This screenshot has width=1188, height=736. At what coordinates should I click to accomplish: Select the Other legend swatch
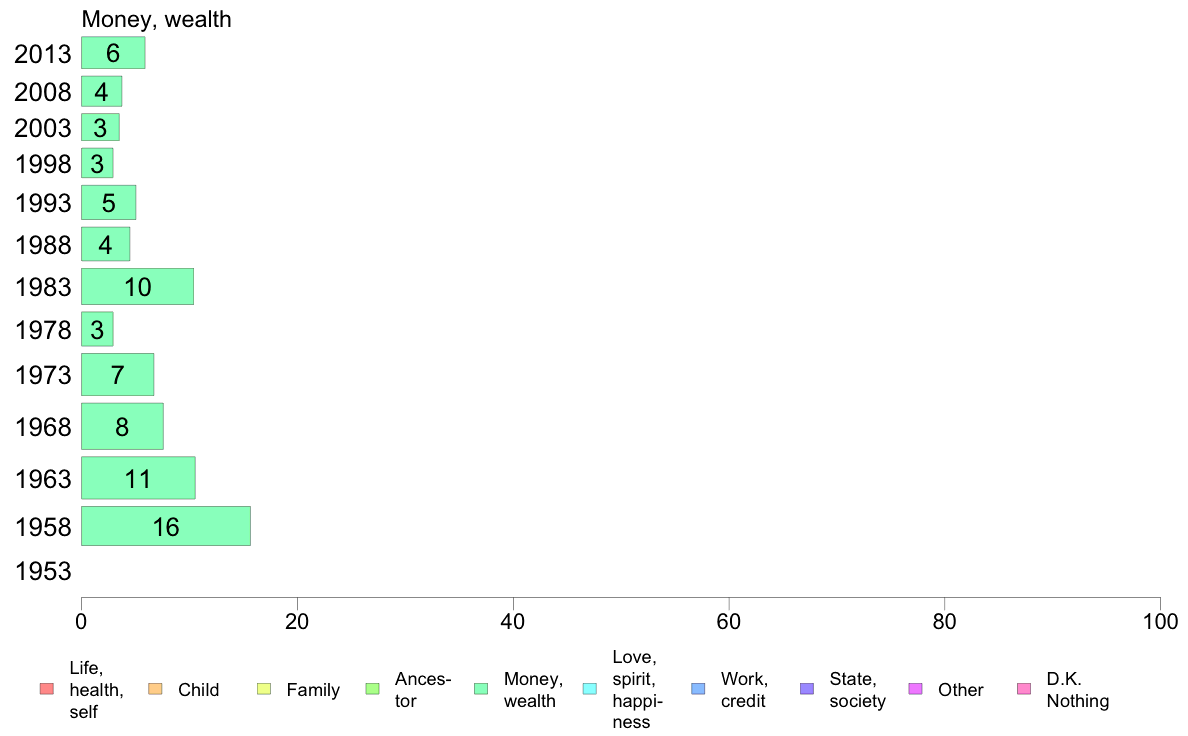click(x=915, y=689)
